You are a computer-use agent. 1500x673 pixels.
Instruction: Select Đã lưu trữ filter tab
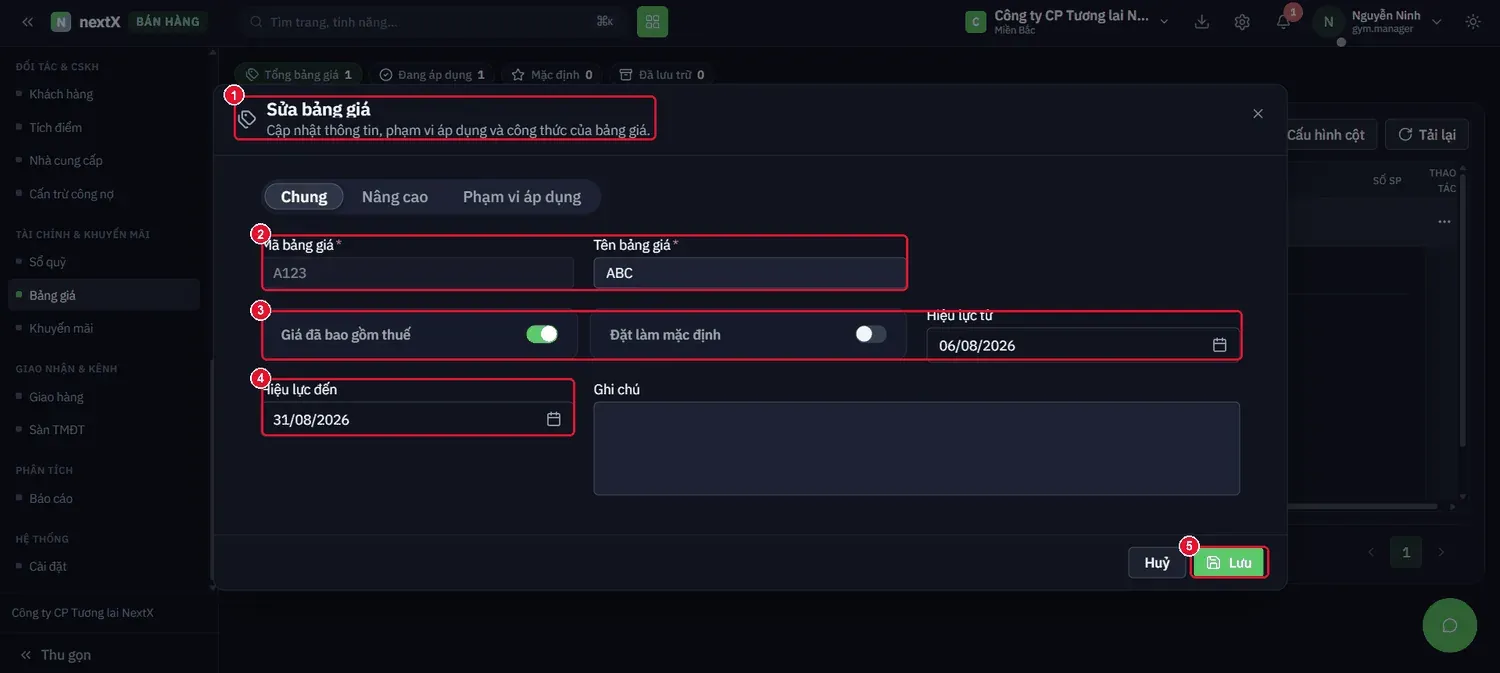662,75
